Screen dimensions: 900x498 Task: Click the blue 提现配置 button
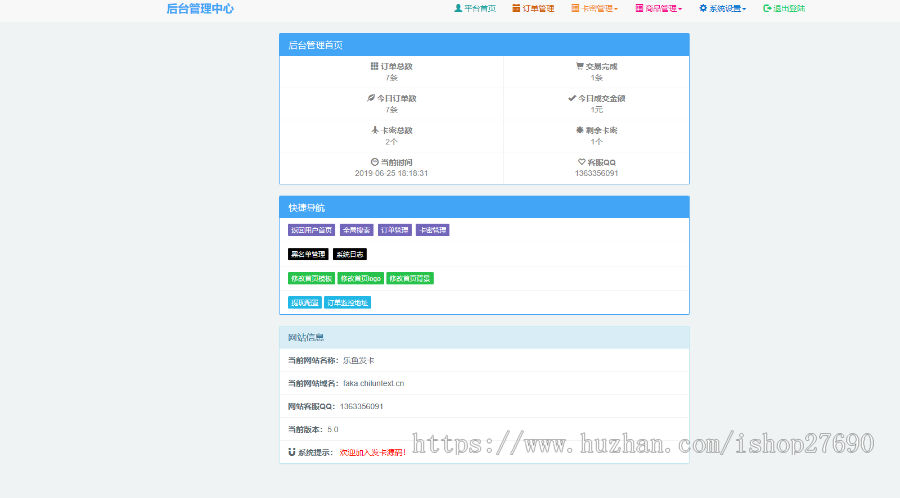305,302
